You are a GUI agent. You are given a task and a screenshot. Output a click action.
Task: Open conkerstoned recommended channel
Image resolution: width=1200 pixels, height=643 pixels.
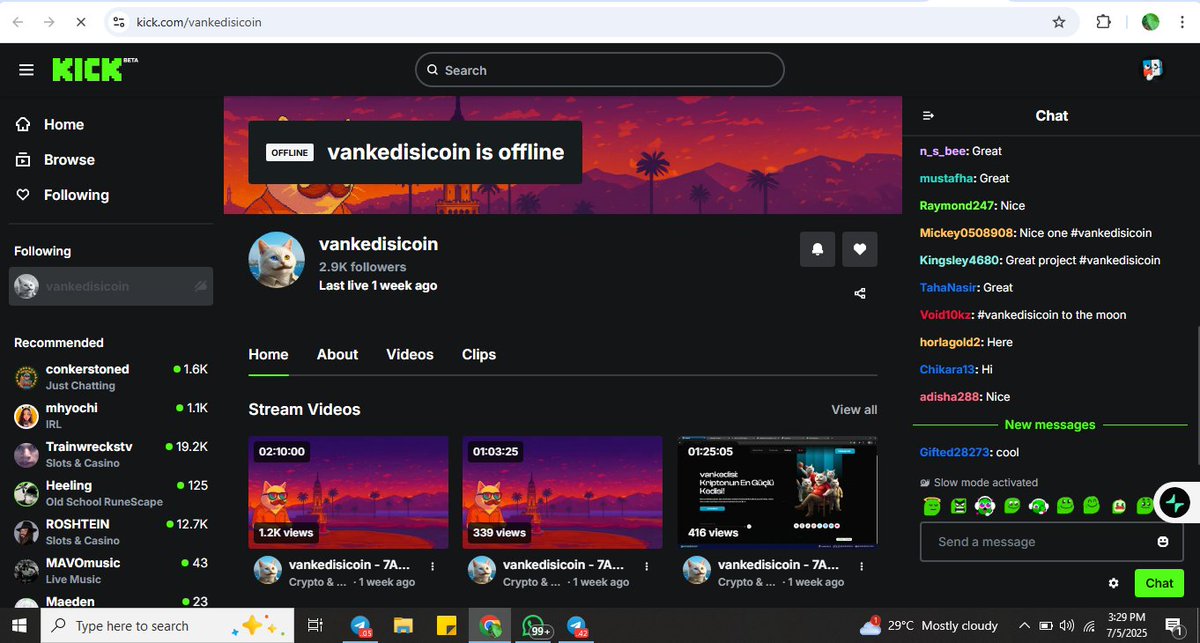(111, 377)
